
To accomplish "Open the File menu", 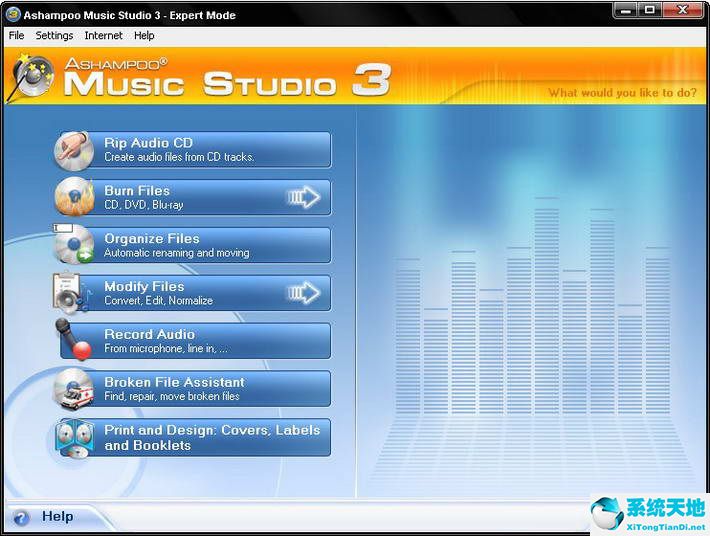I will pos(16,35).
